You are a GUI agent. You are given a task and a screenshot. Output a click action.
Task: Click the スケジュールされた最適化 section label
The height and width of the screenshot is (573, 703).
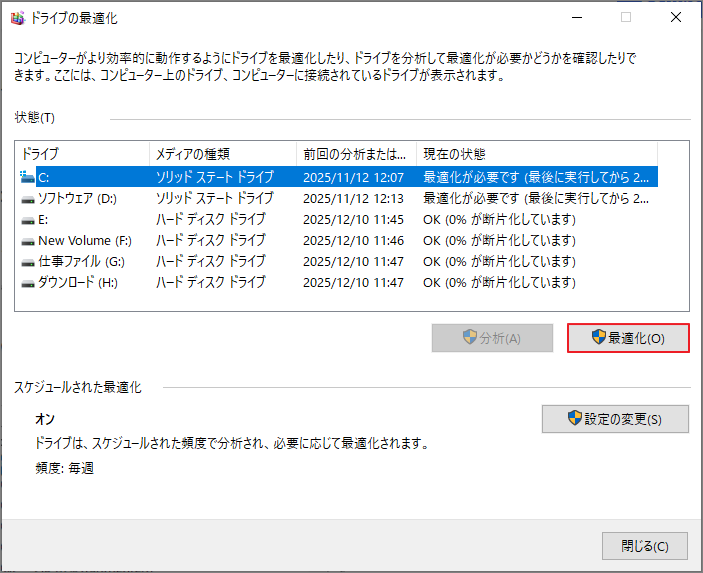[x=78, y=387]
